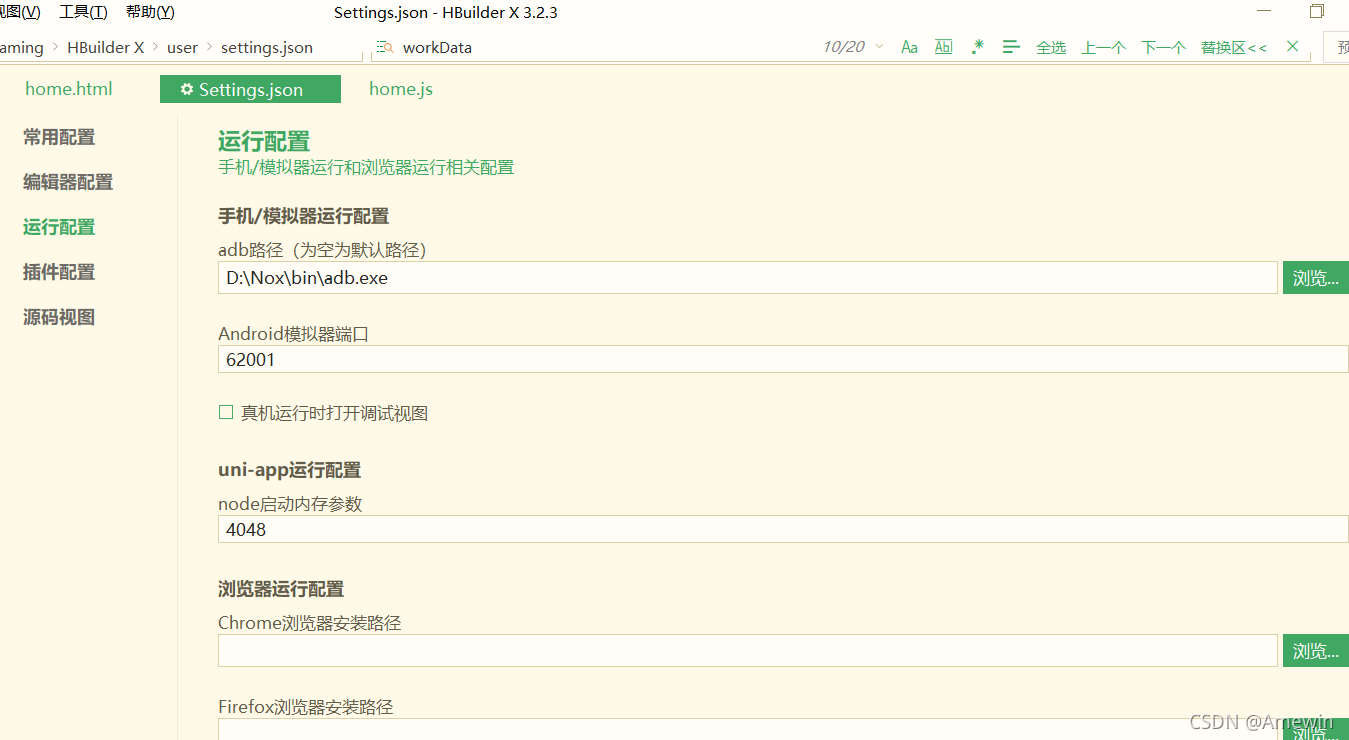Image resolution: width=1349 pixels, height=740 pixels.
Task: Click 全选 to select all matches
Action: click(1051, 47)
